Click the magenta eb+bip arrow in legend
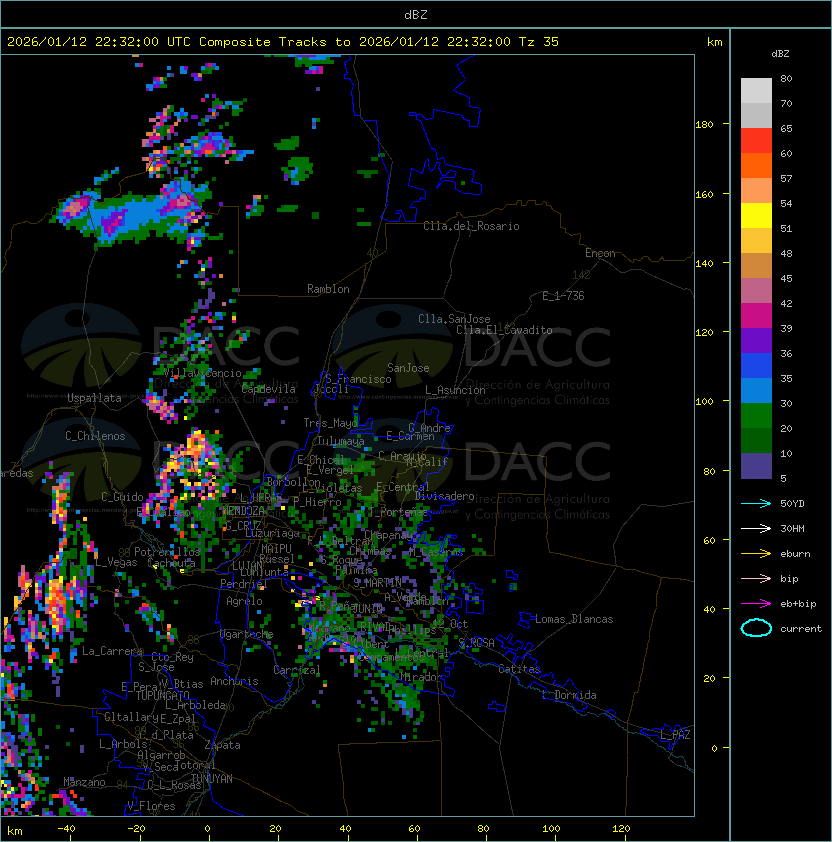The height and width of the screenshot is (842, 832). pyautogui.click(x=756, y=604)
